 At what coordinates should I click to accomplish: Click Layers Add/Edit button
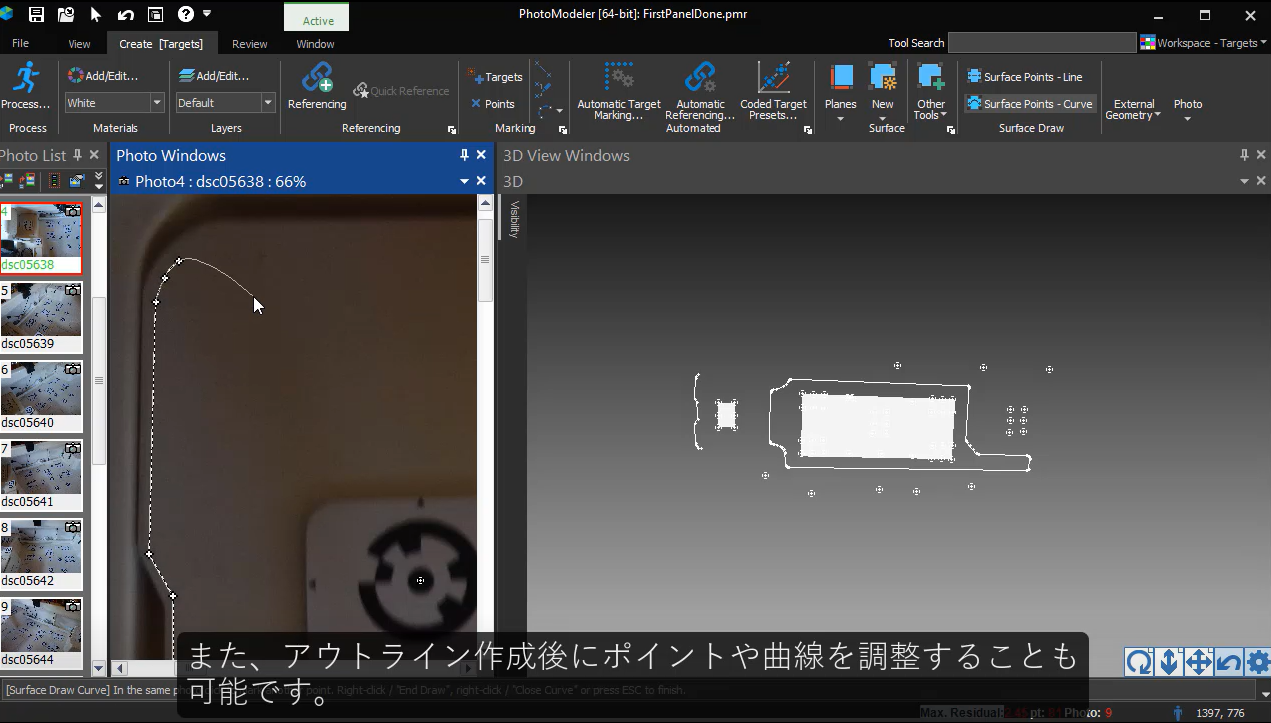click(x=214, y=76)
